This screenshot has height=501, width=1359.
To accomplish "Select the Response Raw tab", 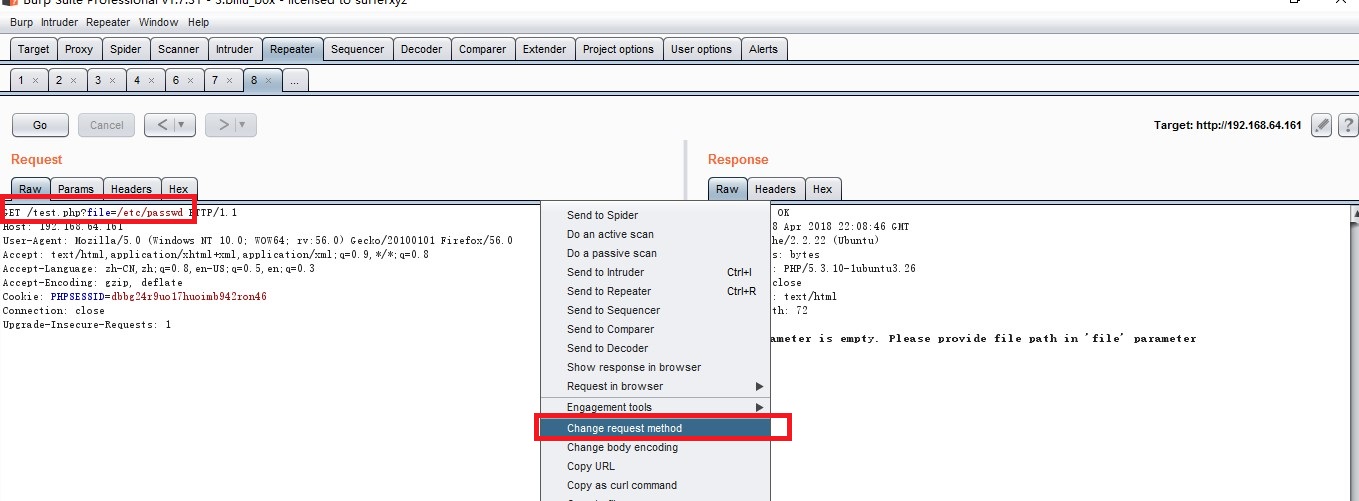I will tap(727, 189).
